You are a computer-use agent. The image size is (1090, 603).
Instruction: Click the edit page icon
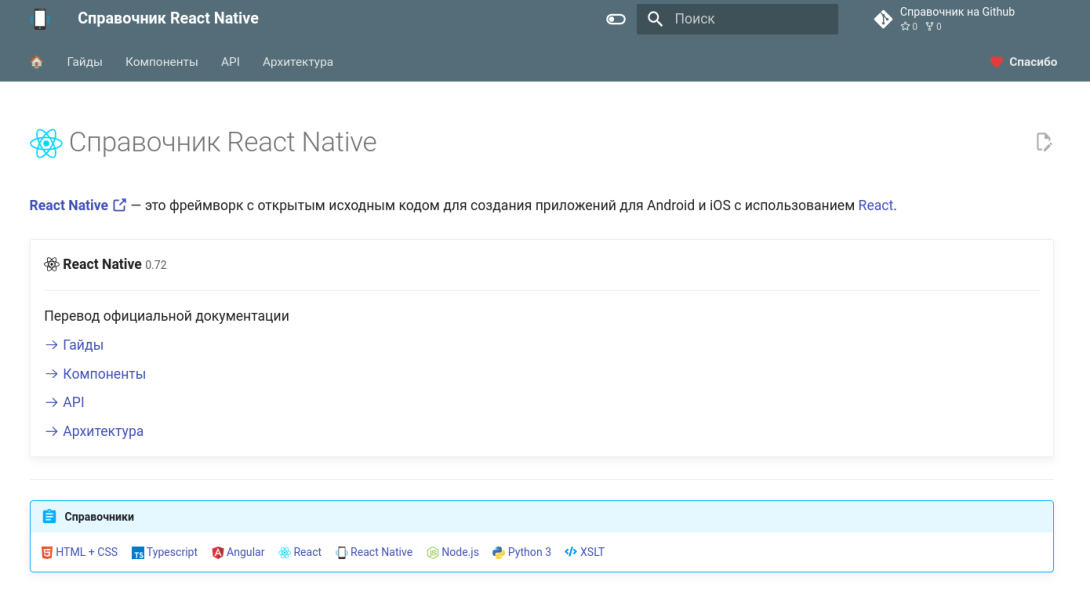[x=1043, y=142]
